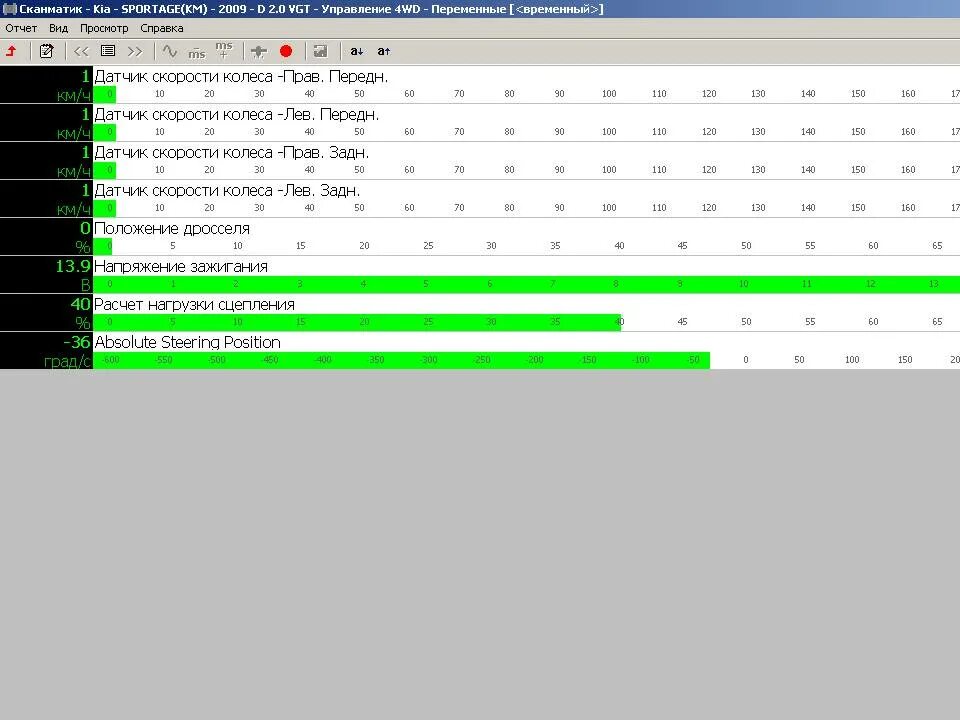Switch to graph waveform view icon
Image resolution: width=960 pixels, height=720 pixels.
point(170,51)
